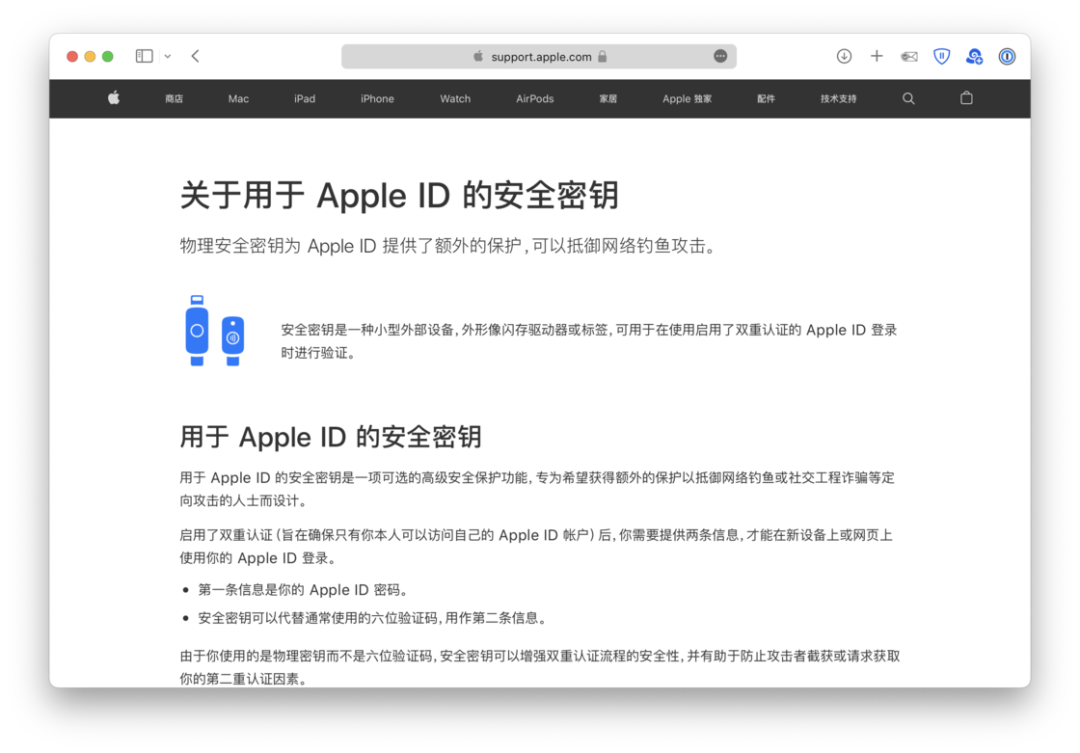Enter full screen with green button
Viewport: 1080px width, 753px height.
pyautogui.click(x=107, y=56)
